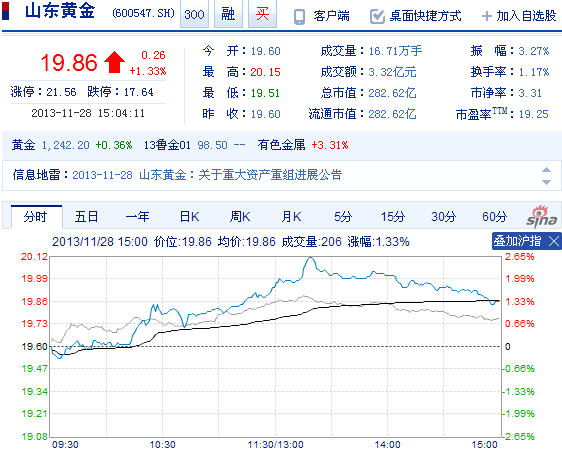Click the 客户端 mobile phone icon
This screenshot has width=562, height=449.
pos(299,16)
